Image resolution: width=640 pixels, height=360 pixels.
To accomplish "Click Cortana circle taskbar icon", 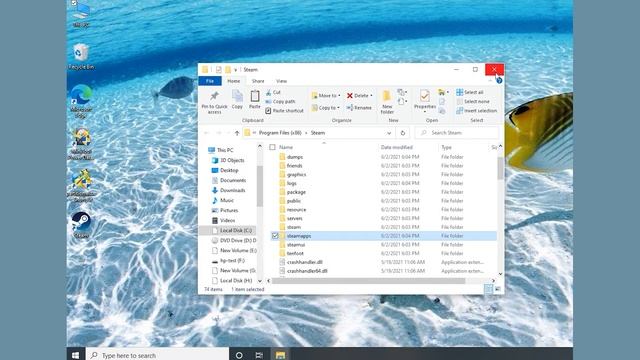I will coord(239,355).
